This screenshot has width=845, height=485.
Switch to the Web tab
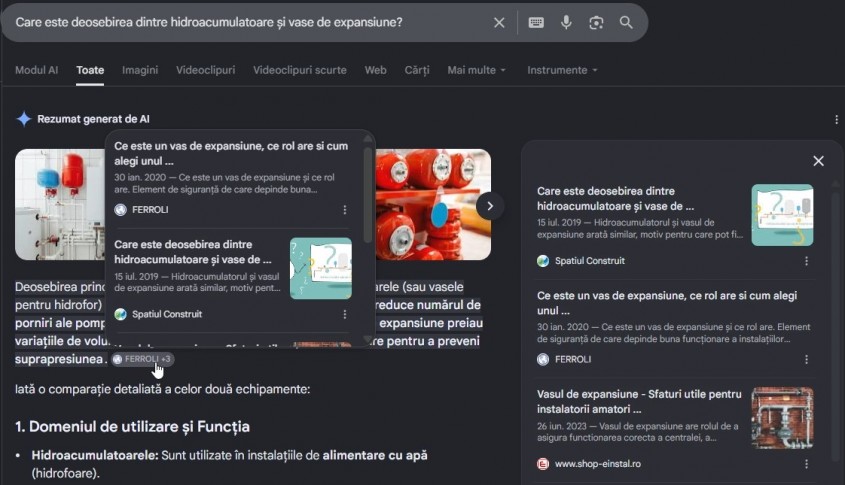click(375, 70)
